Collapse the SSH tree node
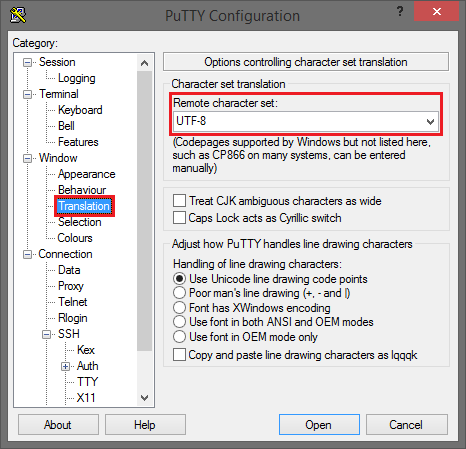 46,334
